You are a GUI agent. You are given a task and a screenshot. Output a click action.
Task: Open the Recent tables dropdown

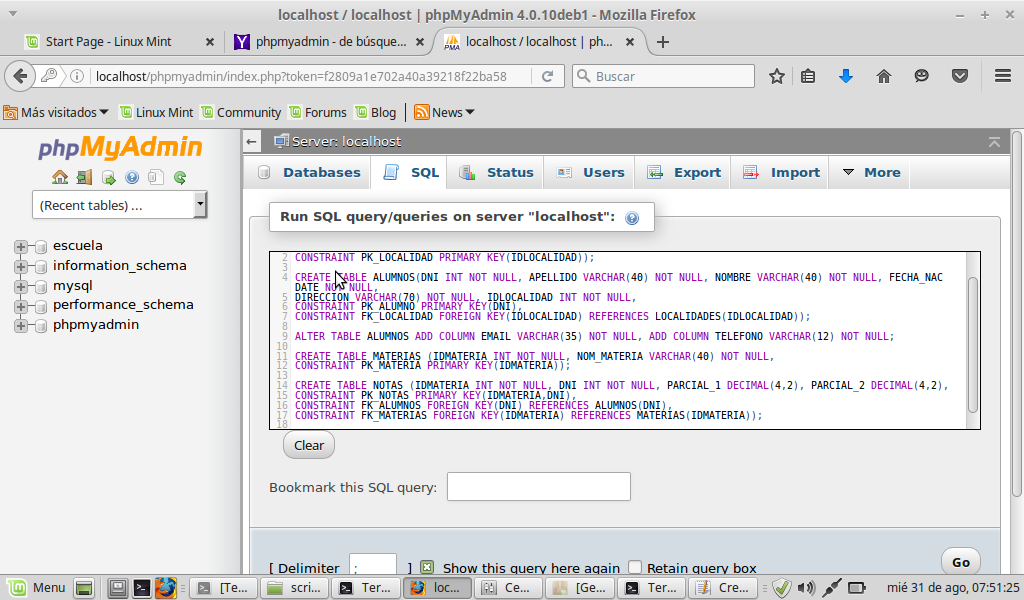click(119, 205)
